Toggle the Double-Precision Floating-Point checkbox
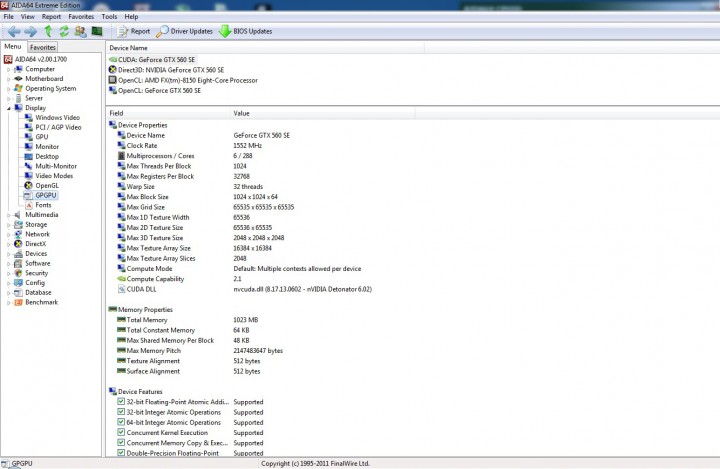 click(x=121, y=452)
